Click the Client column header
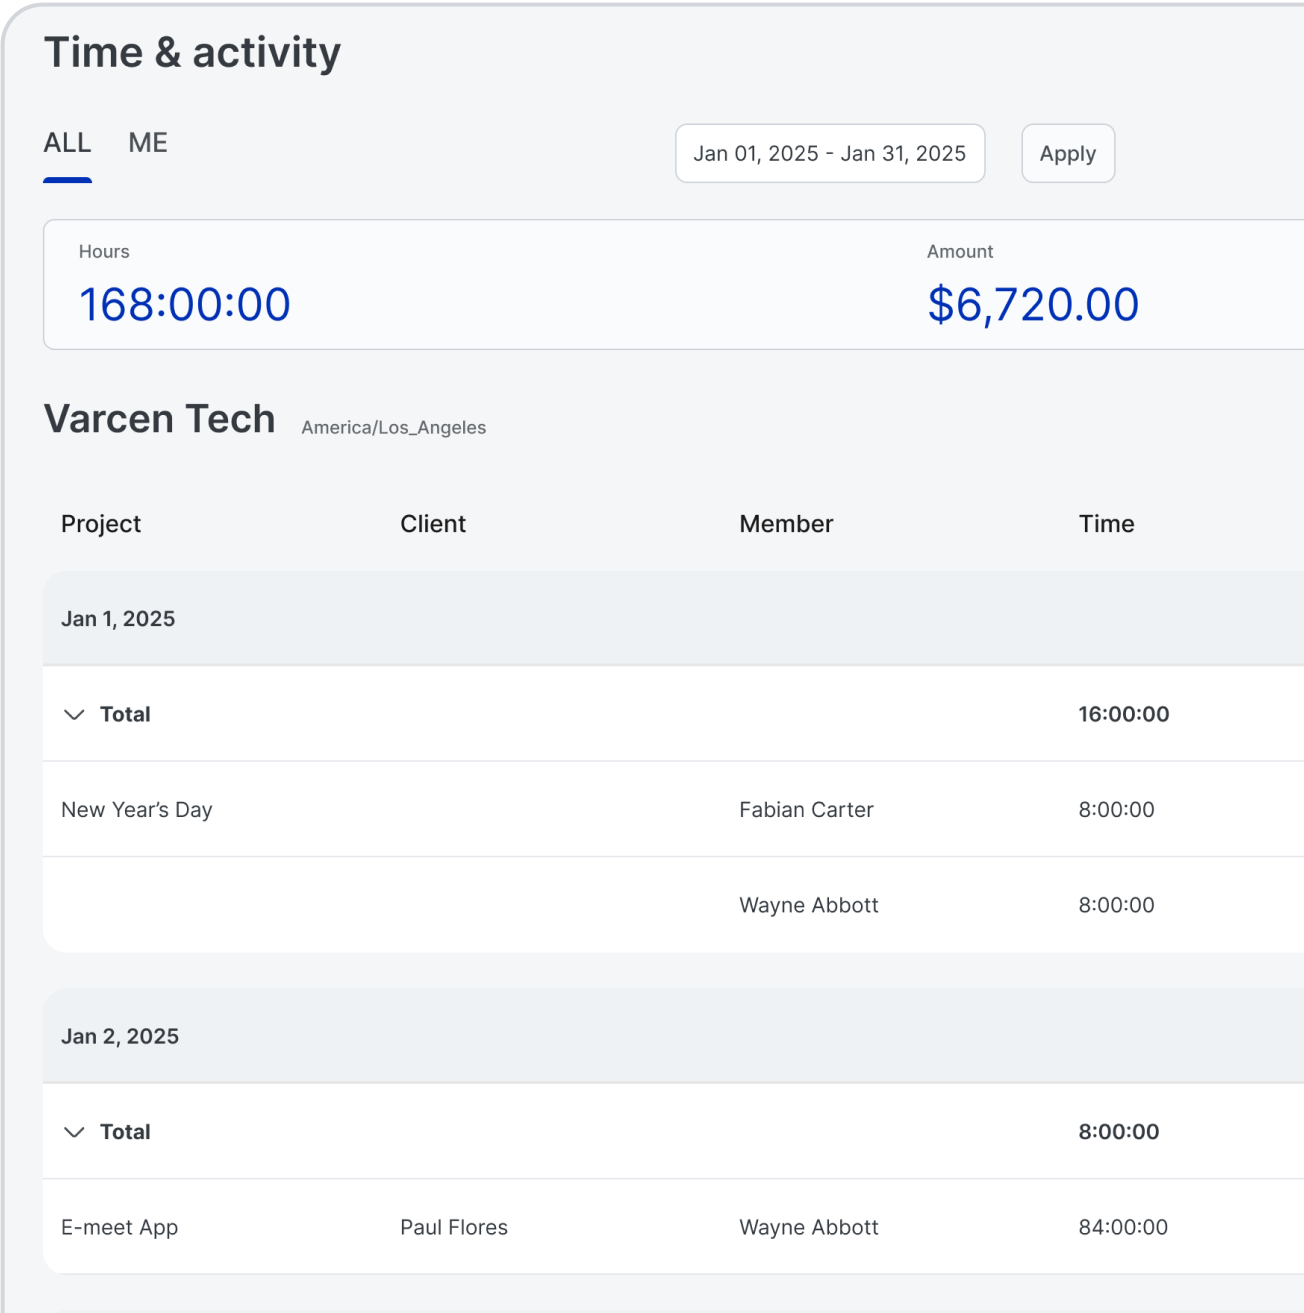This screenshot has height=1313, width=1304. pyautogui.click(x=433, y=524)
